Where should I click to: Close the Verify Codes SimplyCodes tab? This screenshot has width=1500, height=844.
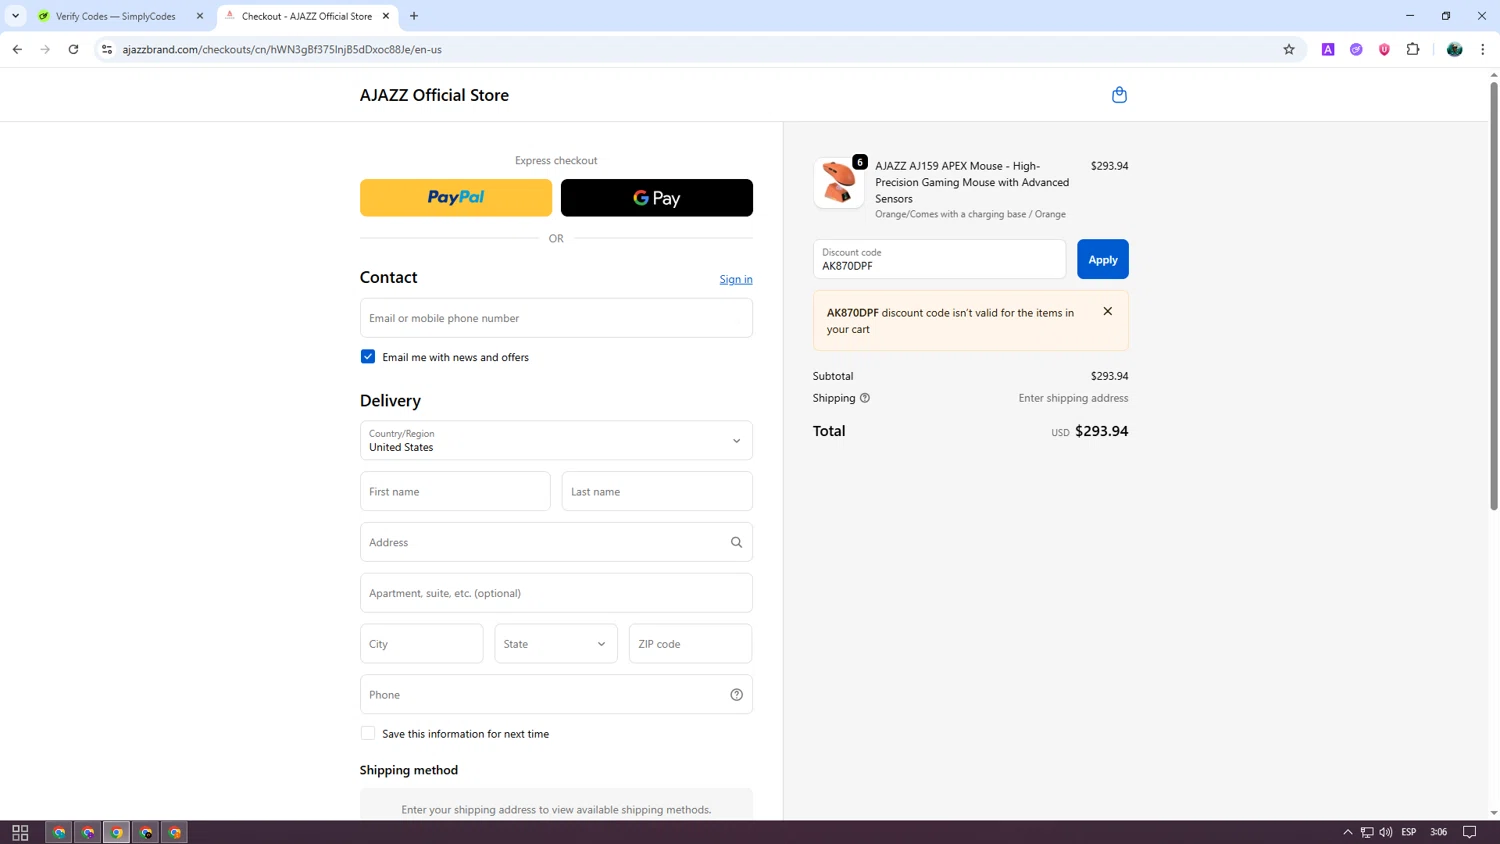pos(199,16)
